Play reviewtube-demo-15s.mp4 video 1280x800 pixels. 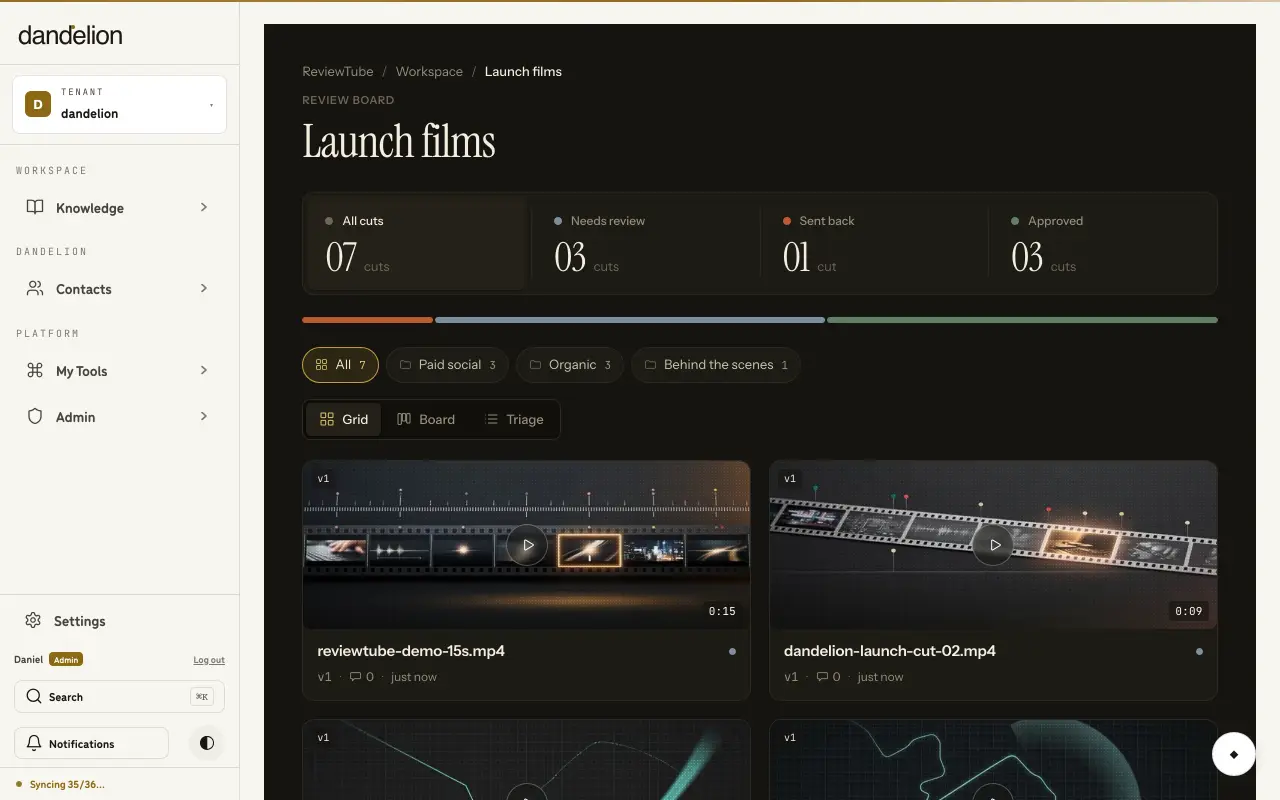coord(527,545)
